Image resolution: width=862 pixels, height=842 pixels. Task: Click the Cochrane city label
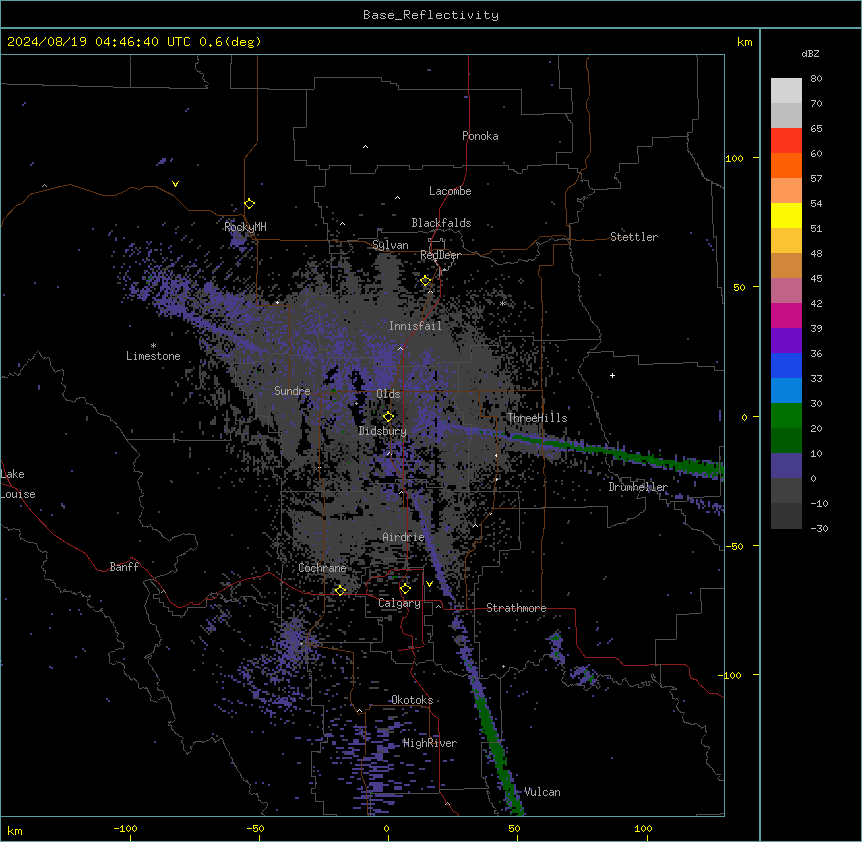click(322, 568)
